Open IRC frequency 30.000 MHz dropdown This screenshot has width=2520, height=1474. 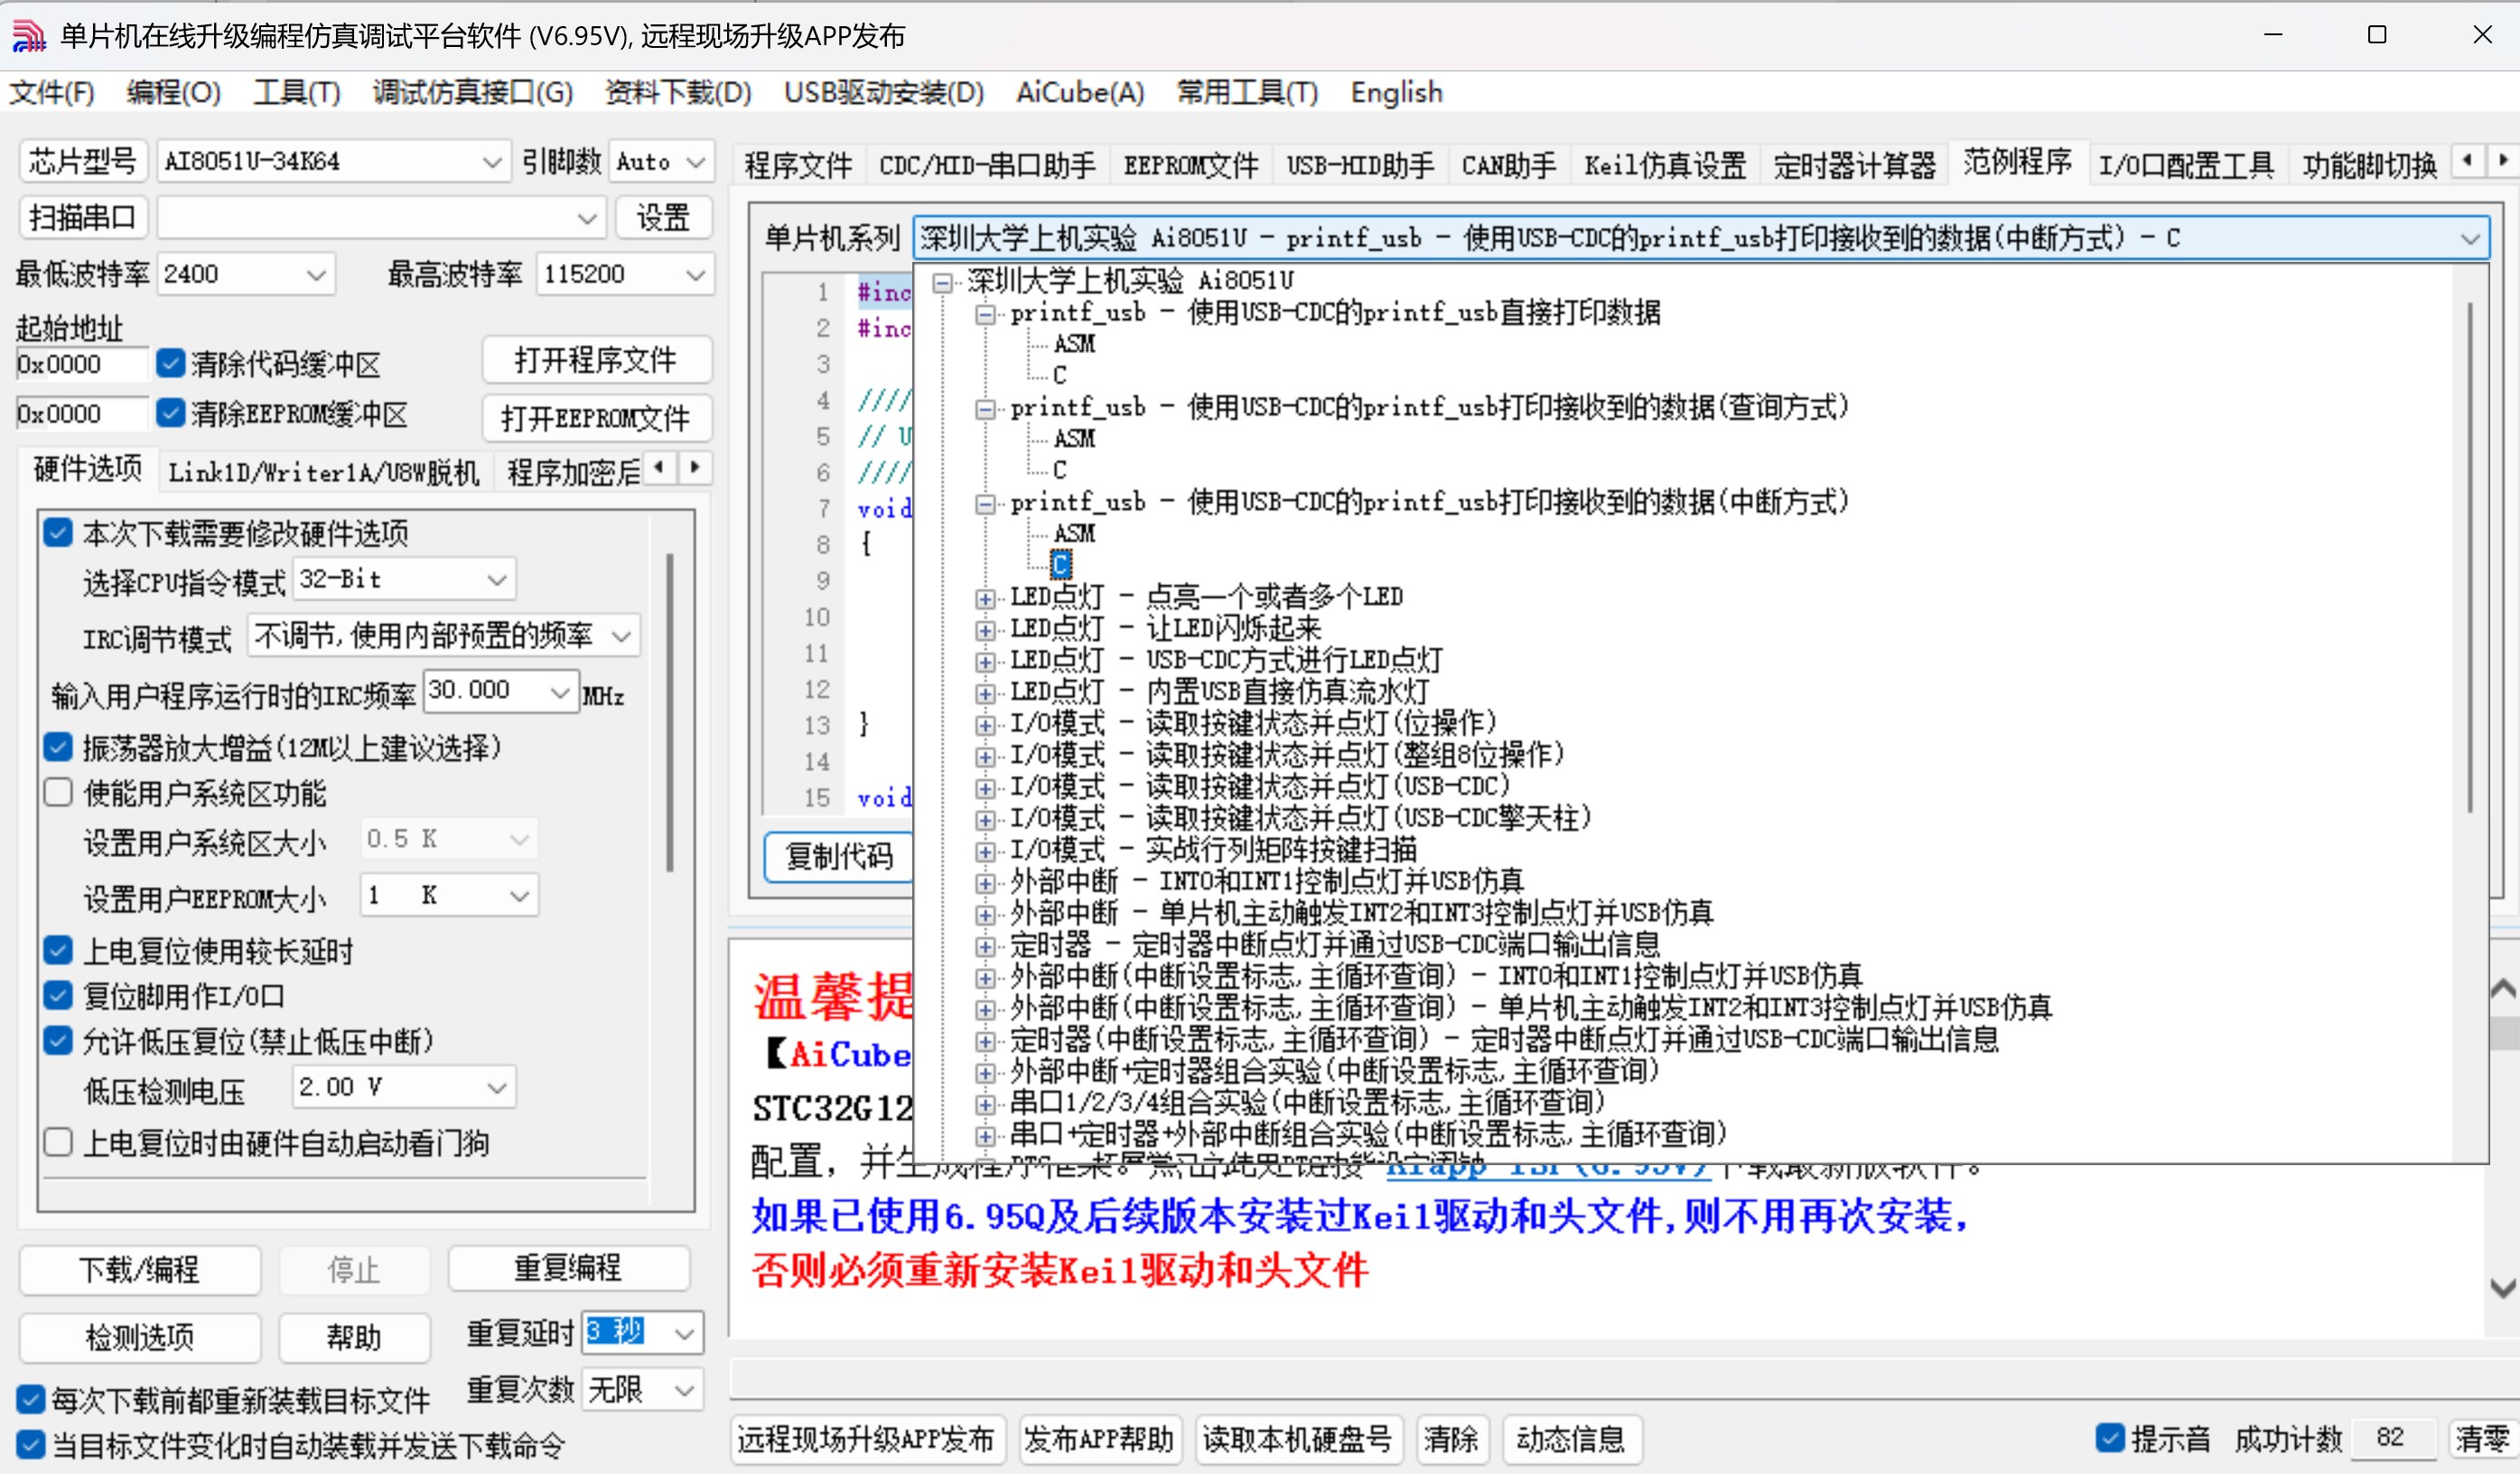500,691
